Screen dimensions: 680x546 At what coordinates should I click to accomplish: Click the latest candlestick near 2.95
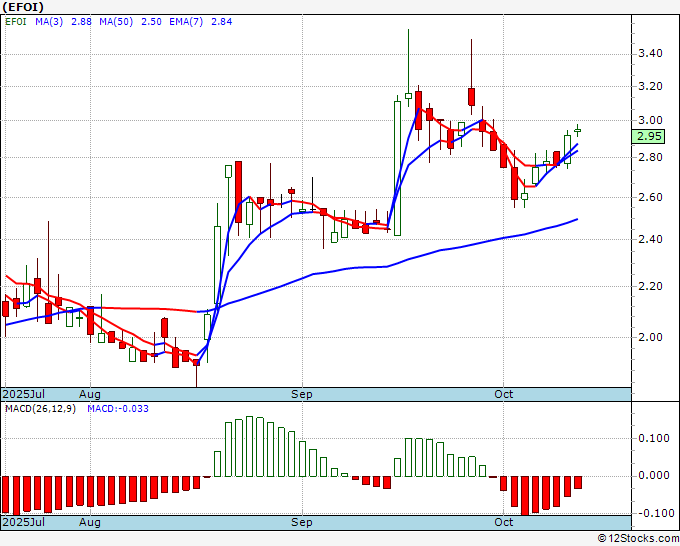click(578, 130)
